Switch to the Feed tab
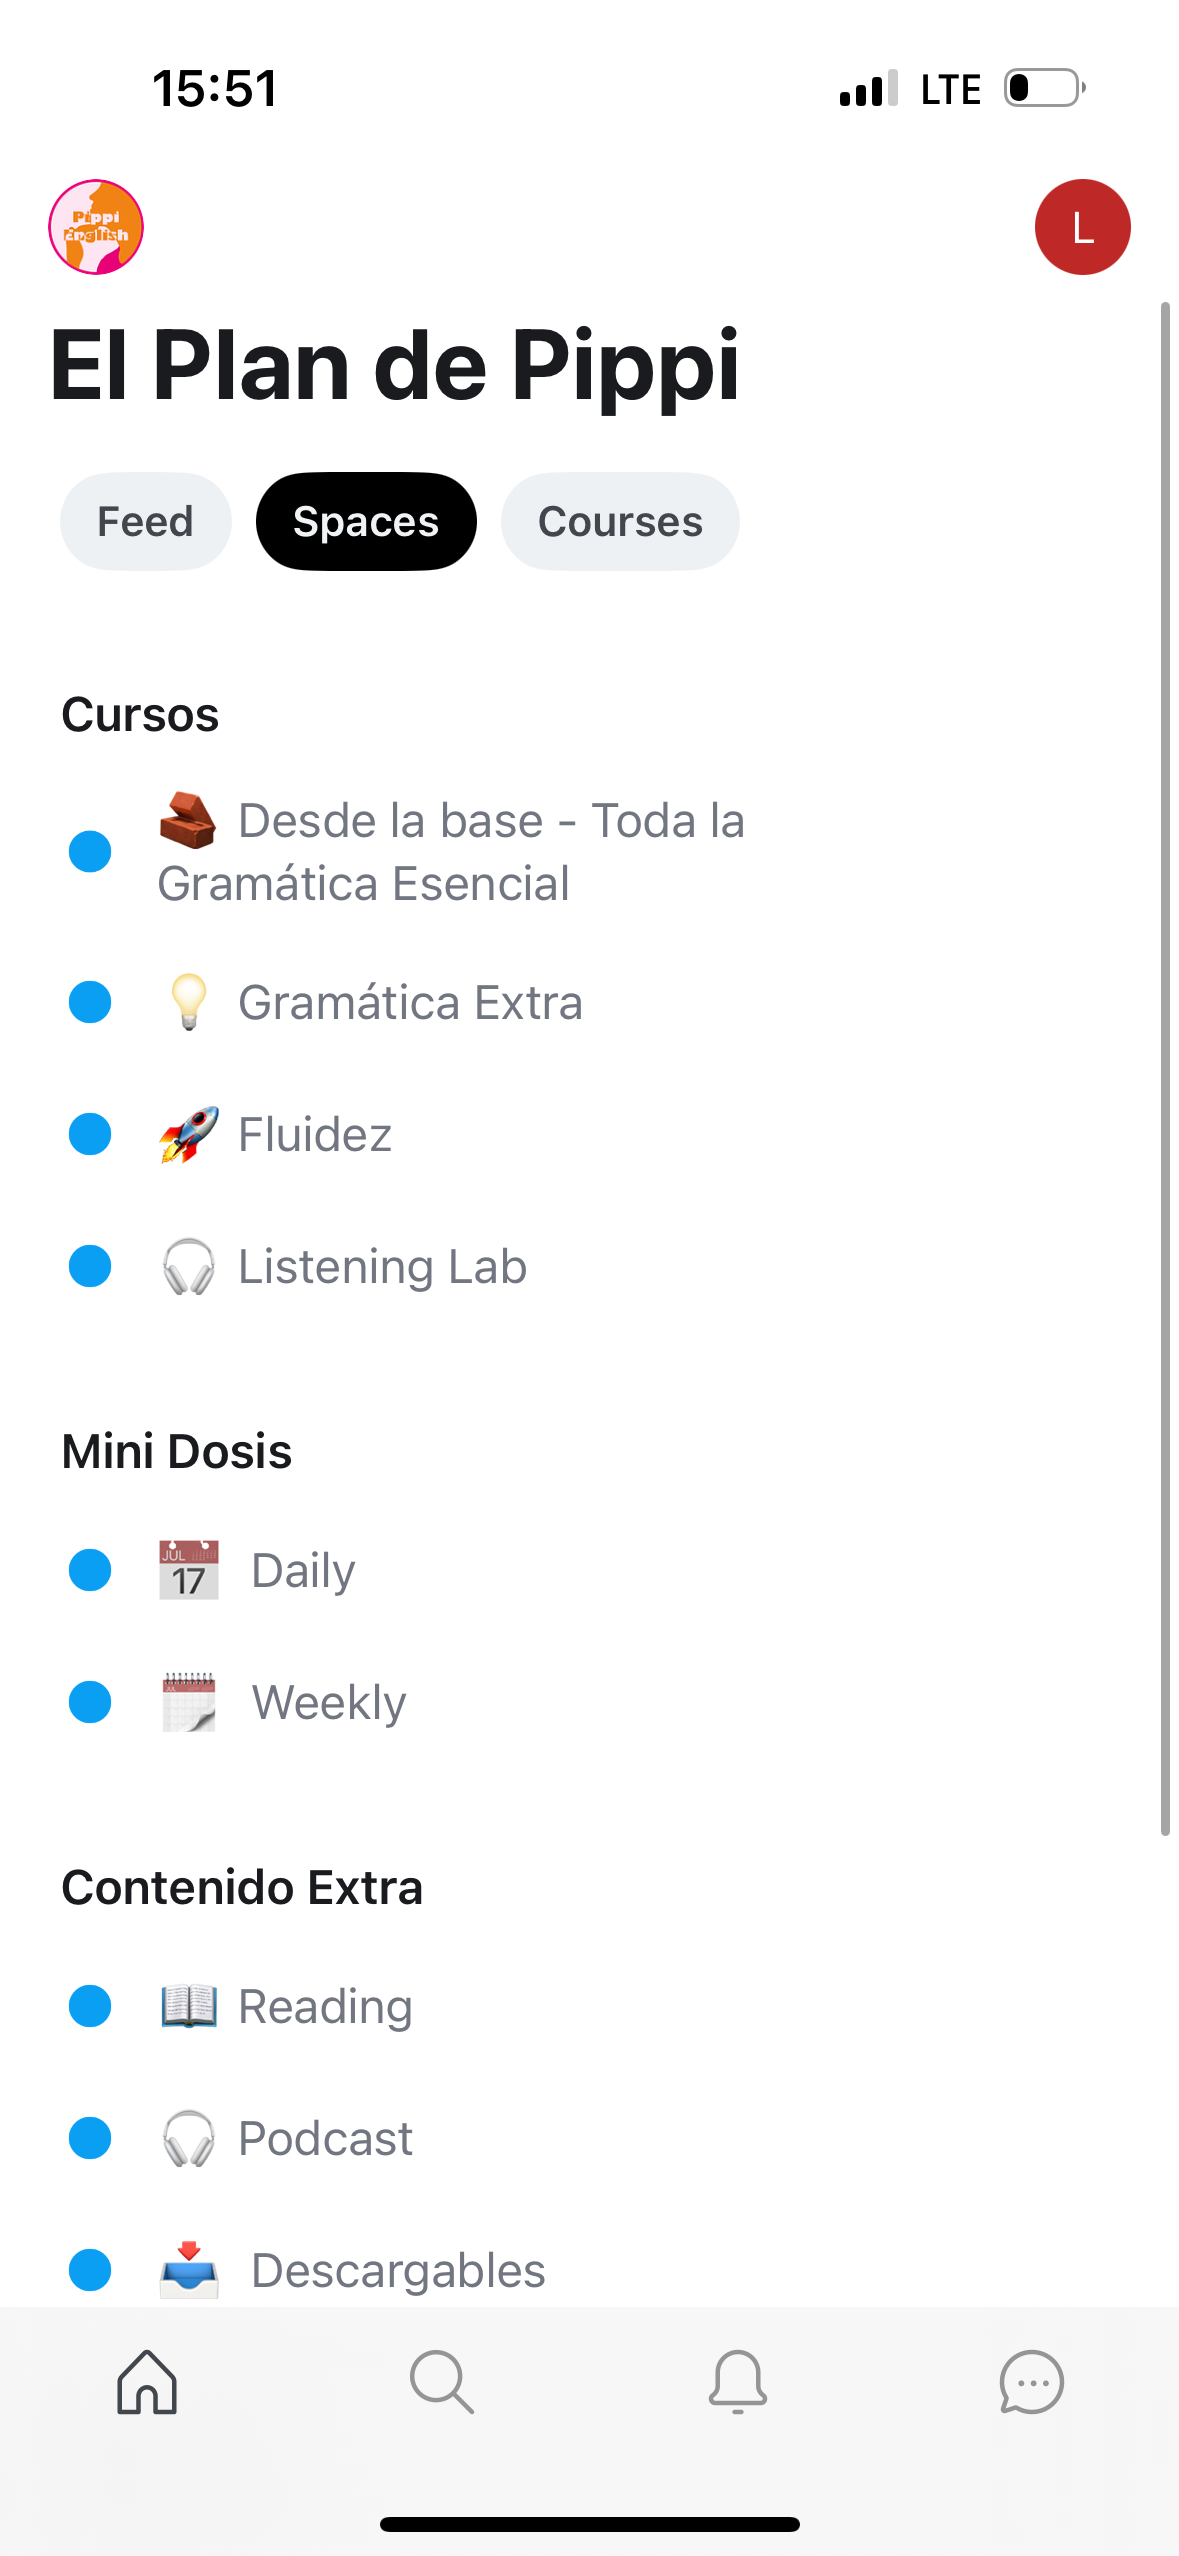This screenshot has width=1179, height=2556. [145, 522]
